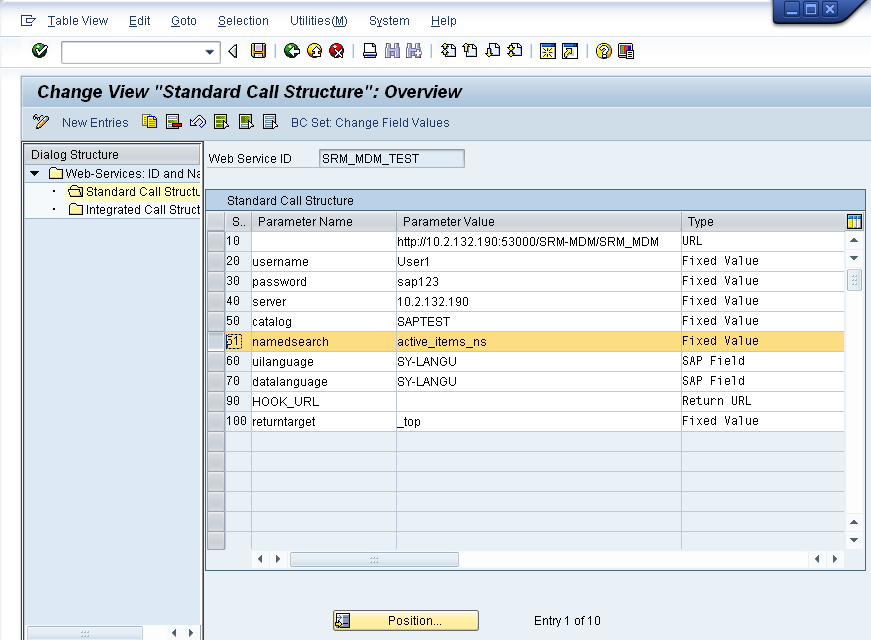Image resolution: width=871 pixels, height=640 pixels.
Task: Open the Goto menu
Action: coord(184,21)
